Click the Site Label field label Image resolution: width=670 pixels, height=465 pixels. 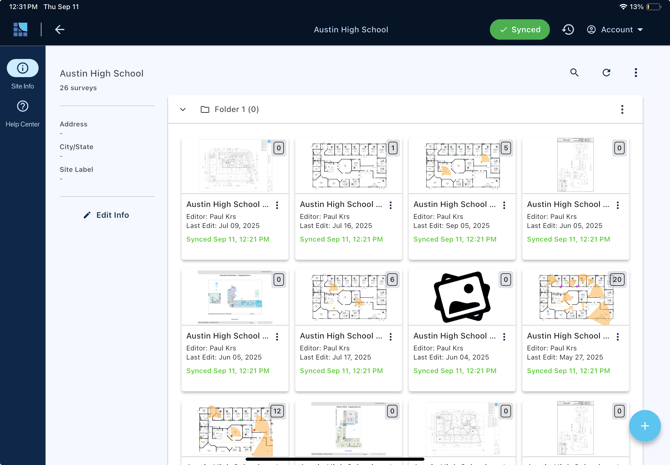coord(76,169)
